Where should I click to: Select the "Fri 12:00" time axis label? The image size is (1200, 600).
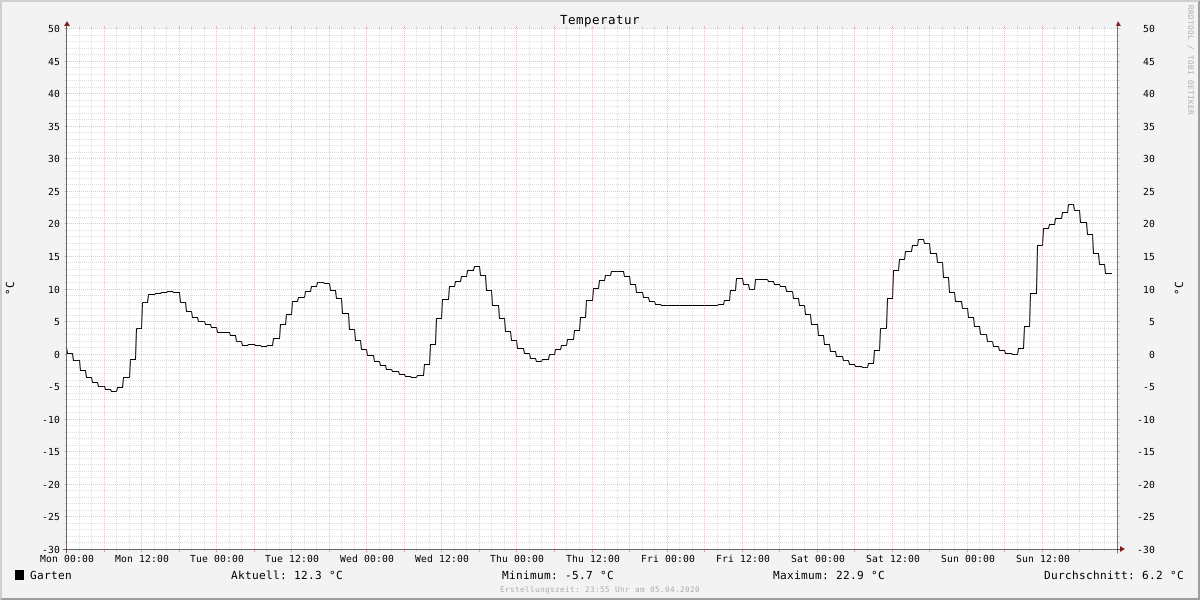point(743,559)
